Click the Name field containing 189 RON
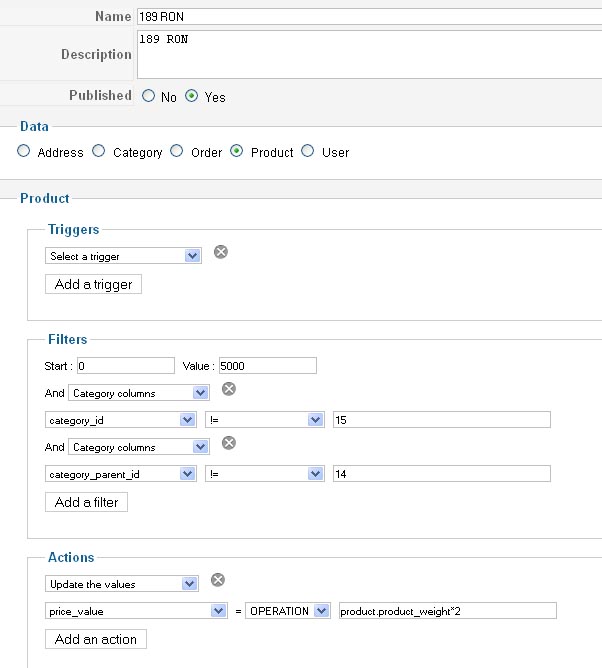This screenshot has width=602, height=668. click(x=368, y=17)
